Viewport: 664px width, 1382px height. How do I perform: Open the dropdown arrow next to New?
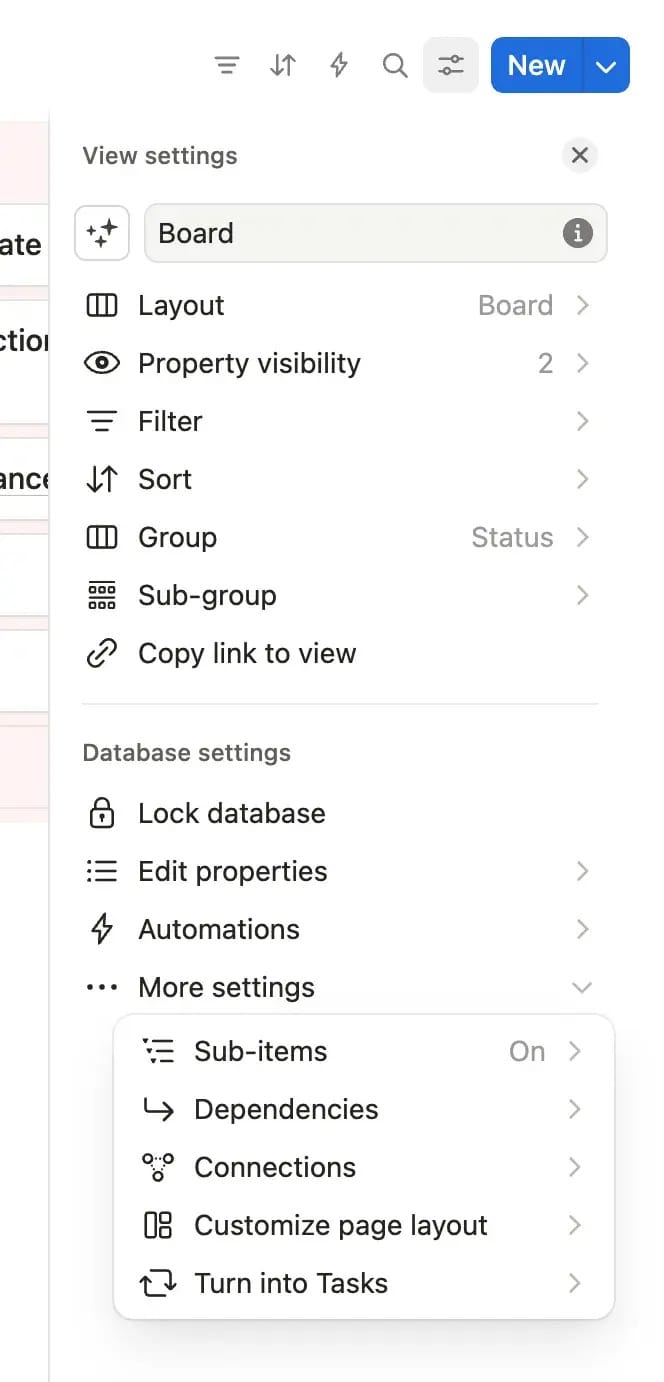coord(605,65)
